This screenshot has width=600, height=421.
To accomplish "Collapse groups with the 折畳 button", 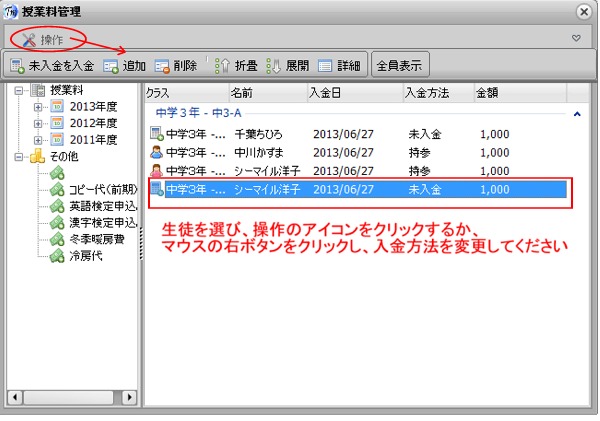I will 236,66.
